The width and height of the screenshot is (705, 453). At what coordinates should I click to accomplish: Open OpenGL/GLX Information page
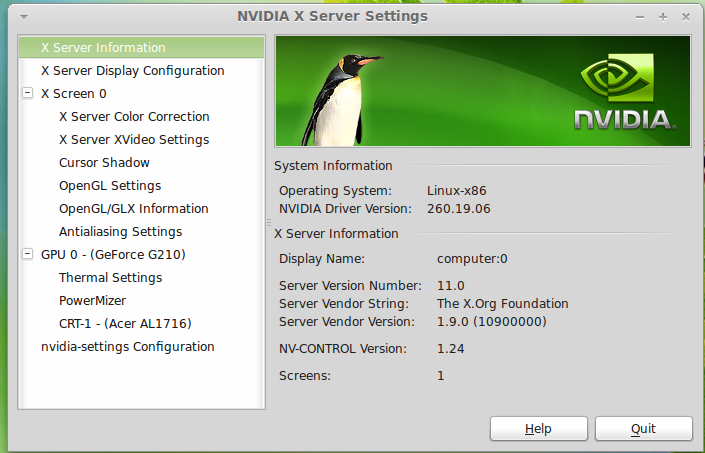134,209
